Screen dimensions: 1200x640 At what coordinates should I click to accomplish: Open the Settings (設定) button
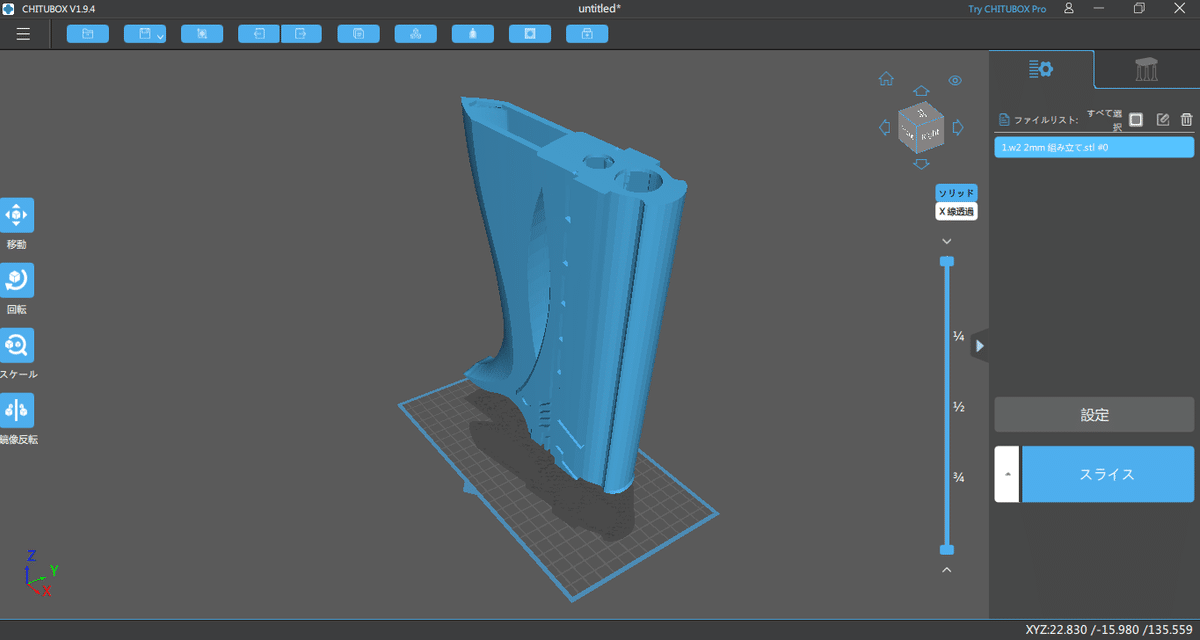pyautogui.click(x=1094, y=415)
